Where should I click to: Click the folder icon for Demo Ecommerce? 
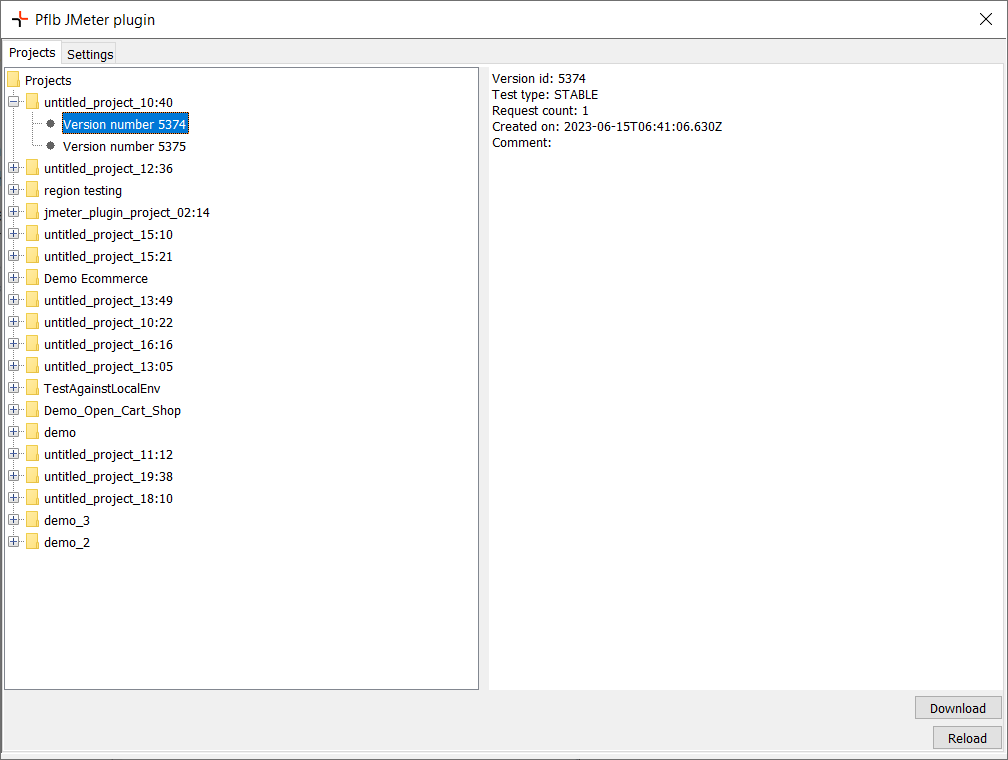(31, 278)
